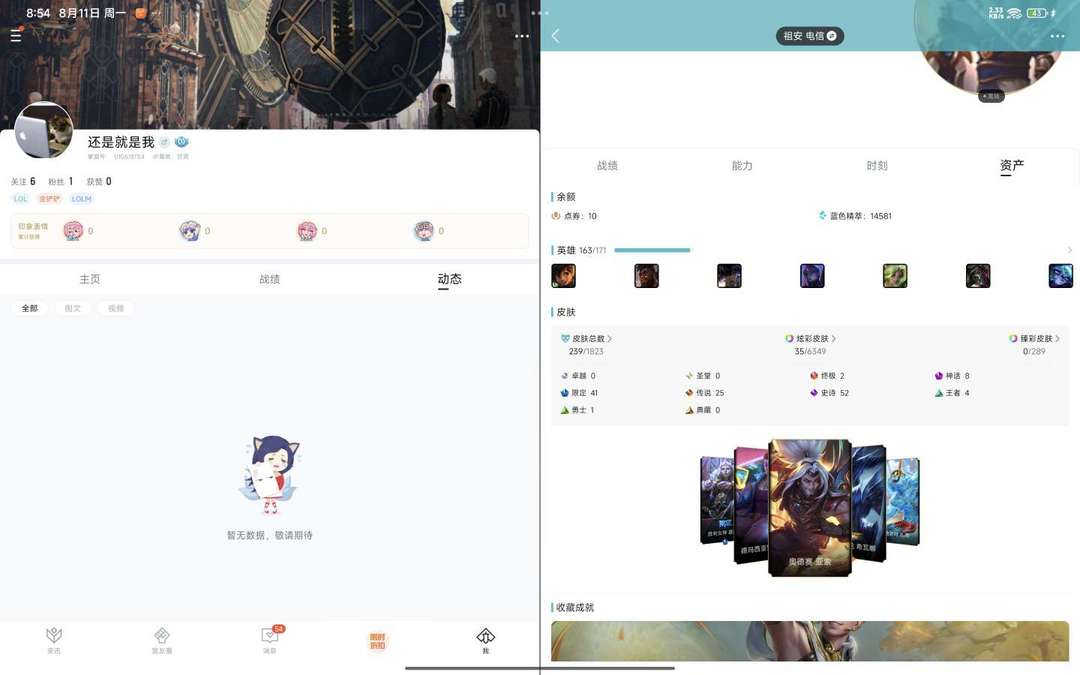Tap the first hero portrait
1080x675 pixels.
[x=563, y=276]
